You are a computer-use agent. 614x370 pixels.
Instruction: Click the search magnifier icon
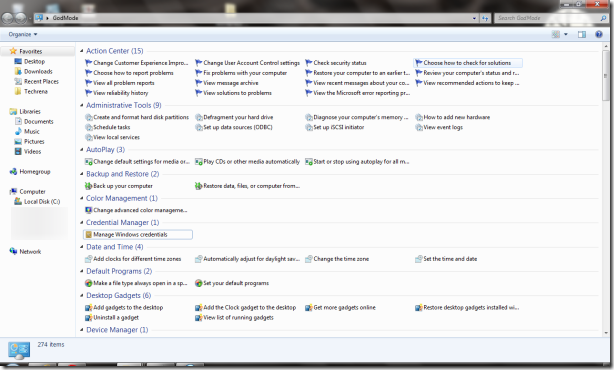point(603,18)
